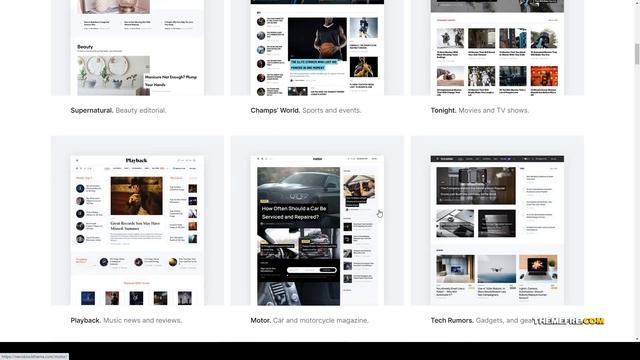Open the Champs' World sports demo thumbnail
This screenshot has width=640, height=360.
pos(317,48)
